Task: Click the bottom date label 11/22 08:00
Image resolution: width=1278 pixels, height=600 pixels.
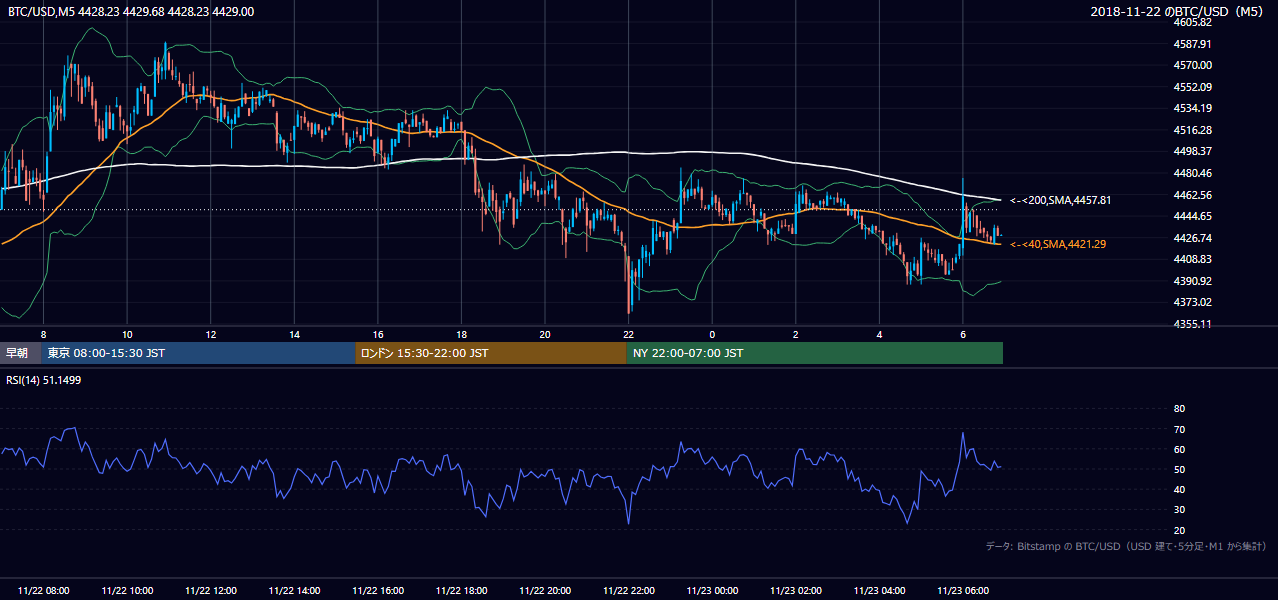Action: click(44, 591)
